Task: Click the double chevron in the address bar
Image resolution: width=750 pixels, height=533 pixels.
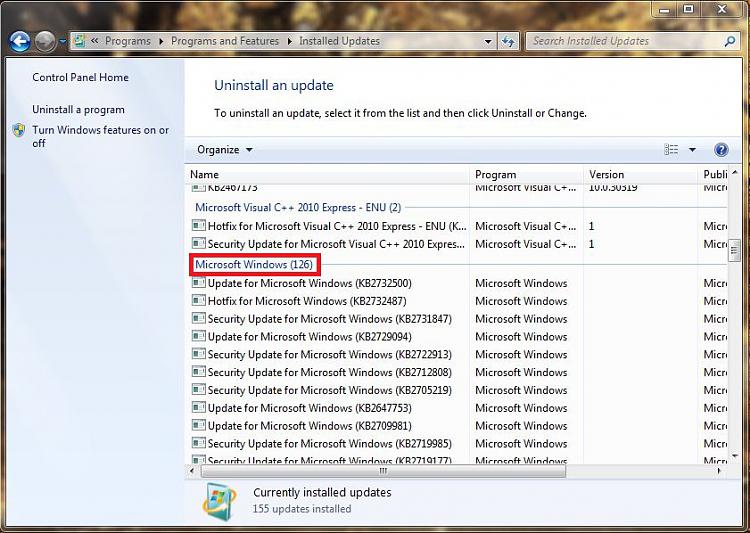Action: click(95, 41)
